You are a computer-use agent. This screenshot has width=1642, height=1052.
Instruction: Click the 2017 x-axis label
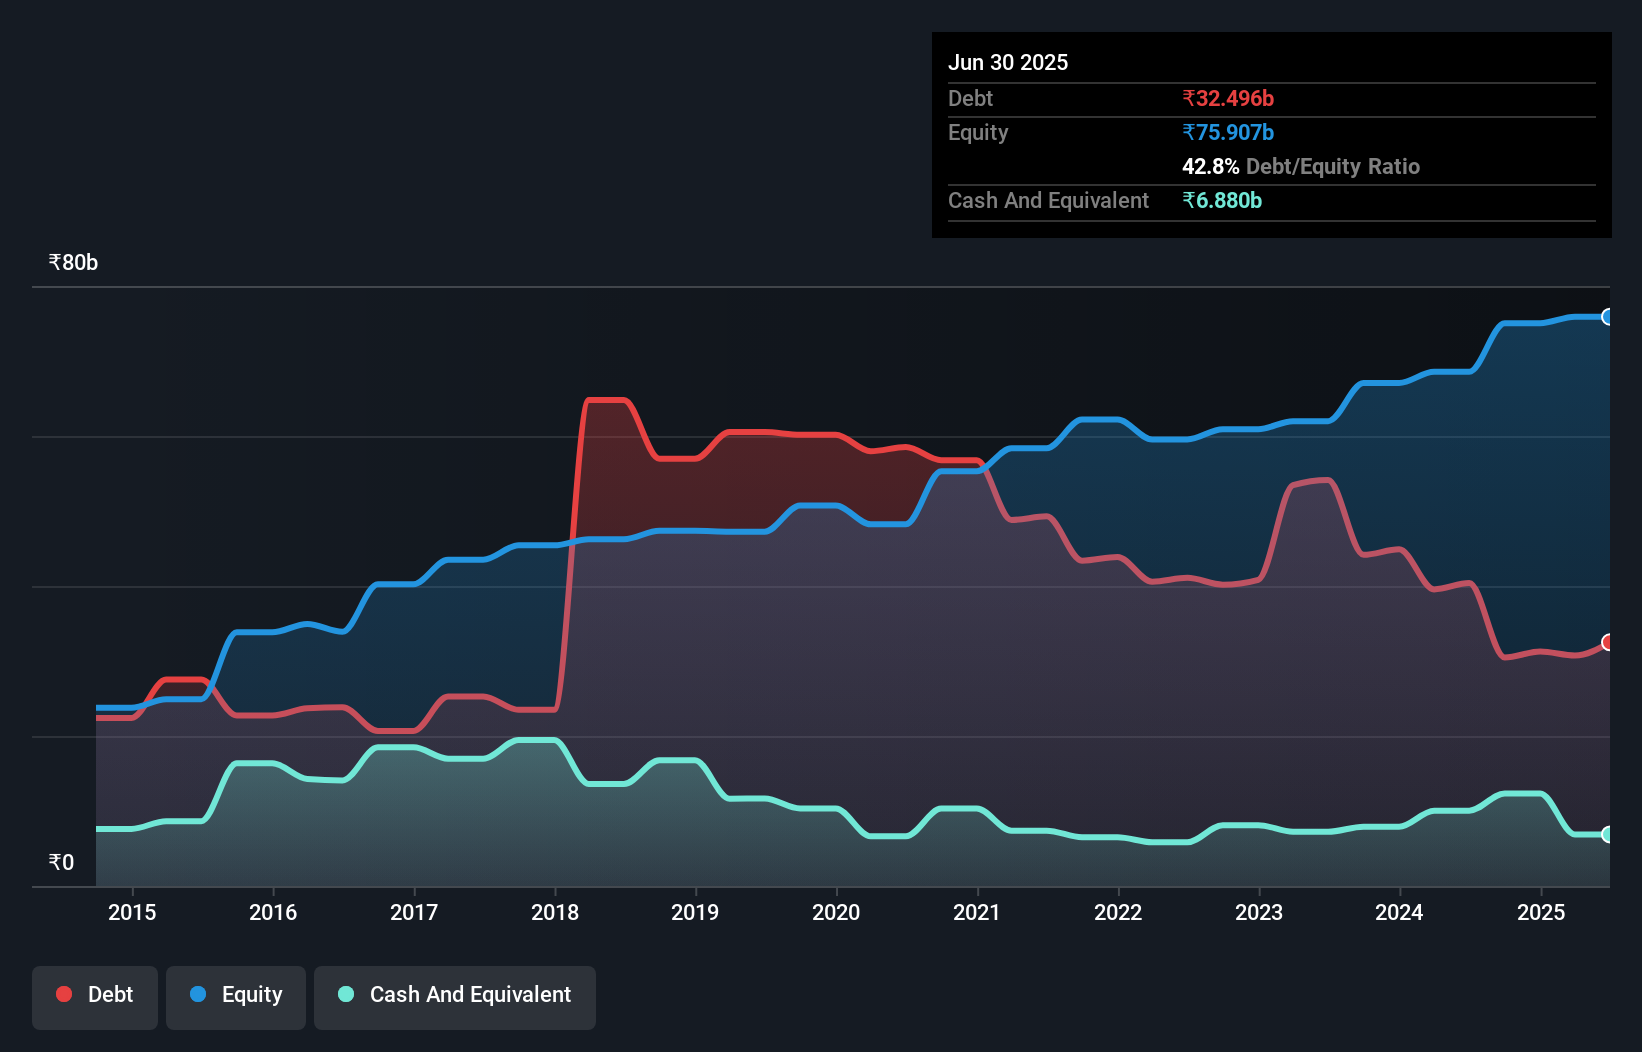(x=414, y=912)
